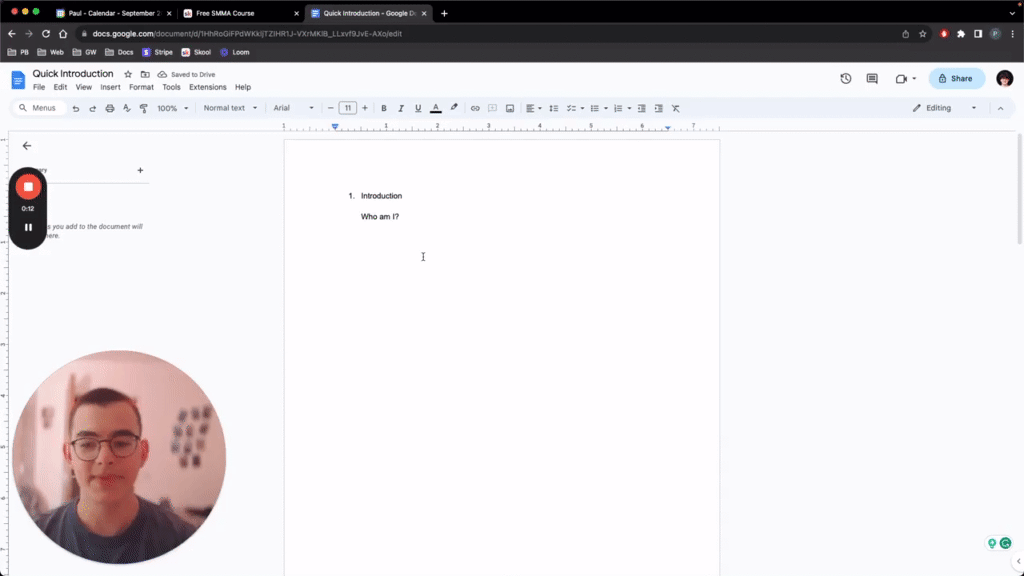The height and width of the screenshot is (576, 1024).
Task: Open the Insert menu
Action: tap(110, 87)
